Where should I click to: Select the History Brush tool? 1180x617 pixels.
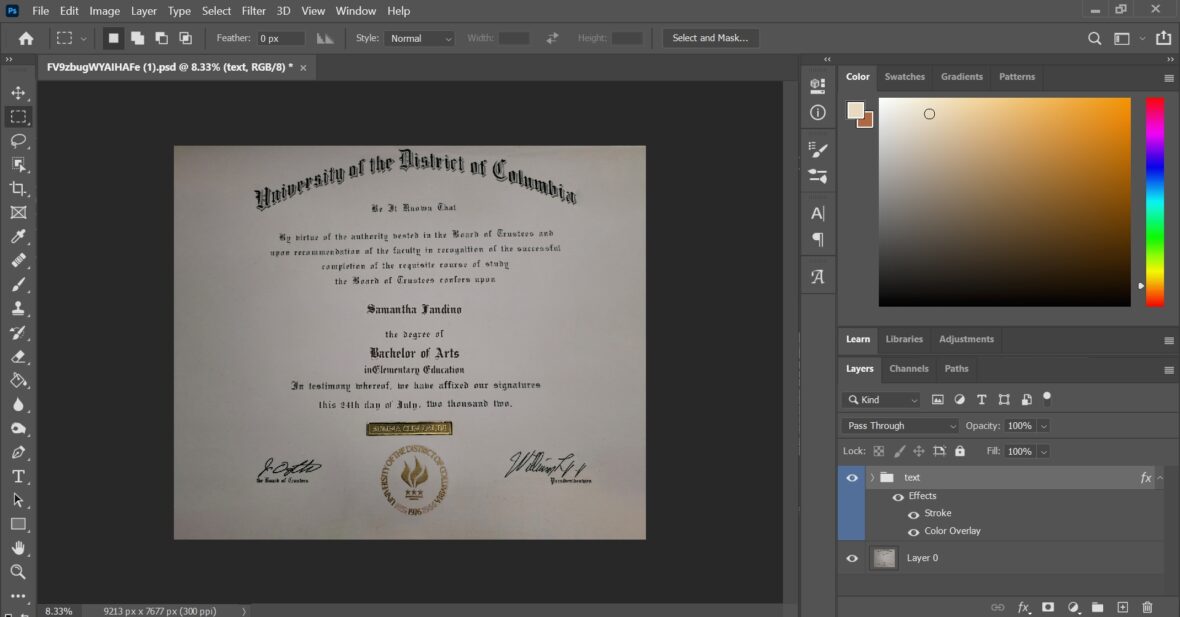(18, 333)
